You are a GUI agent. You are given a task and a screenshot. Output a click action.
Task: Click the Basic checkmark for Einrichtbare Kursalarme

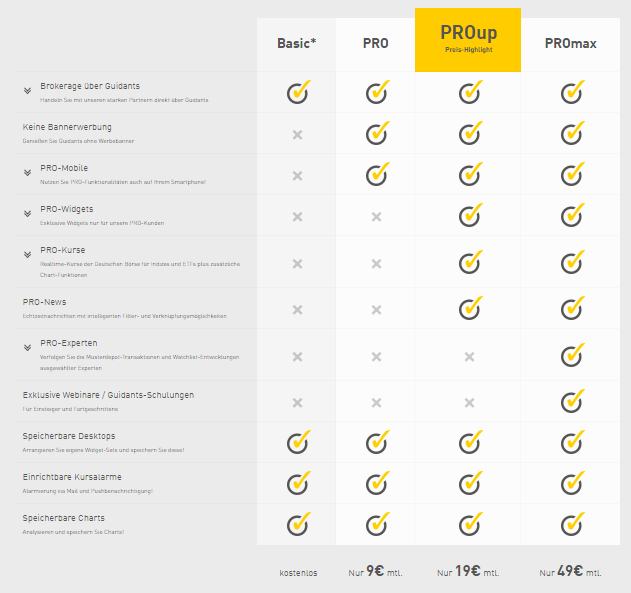[298, 483]
